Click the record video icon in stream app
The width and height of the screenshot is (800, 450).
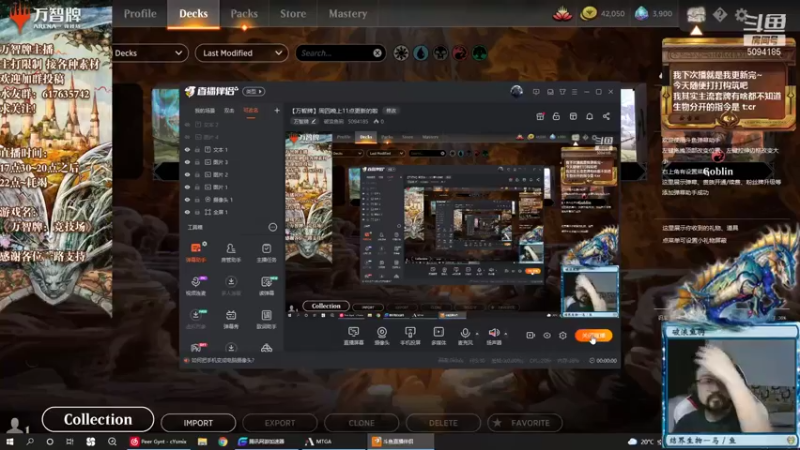[531, 335]
